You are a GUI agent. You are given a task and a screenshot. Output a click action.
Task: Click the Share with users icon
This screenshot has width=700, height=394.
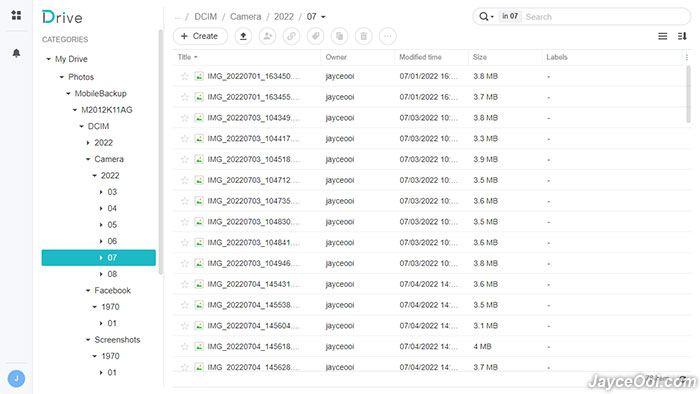[267, 36]
